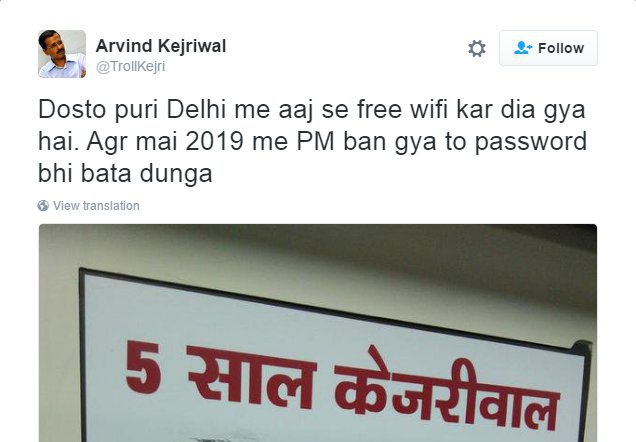This screenshot has width=636, height=442.
Task: Click the @TrollKejri handle
Action: click(130, 67)
